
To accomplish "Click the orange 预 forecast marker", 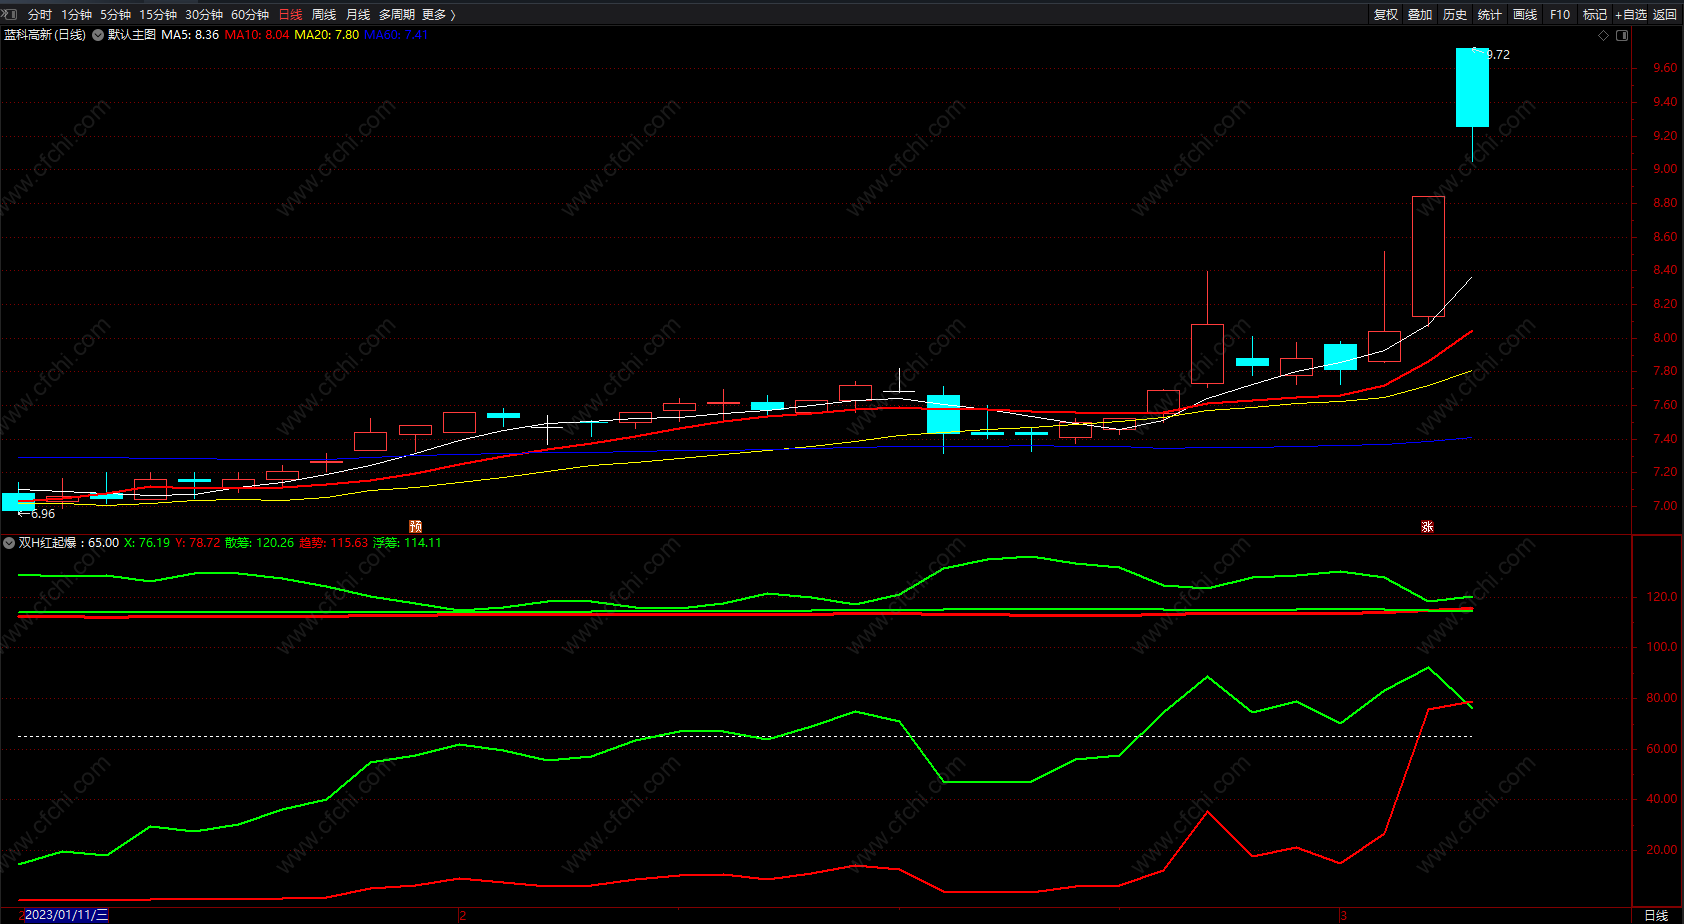I will [x=416, y=527].
